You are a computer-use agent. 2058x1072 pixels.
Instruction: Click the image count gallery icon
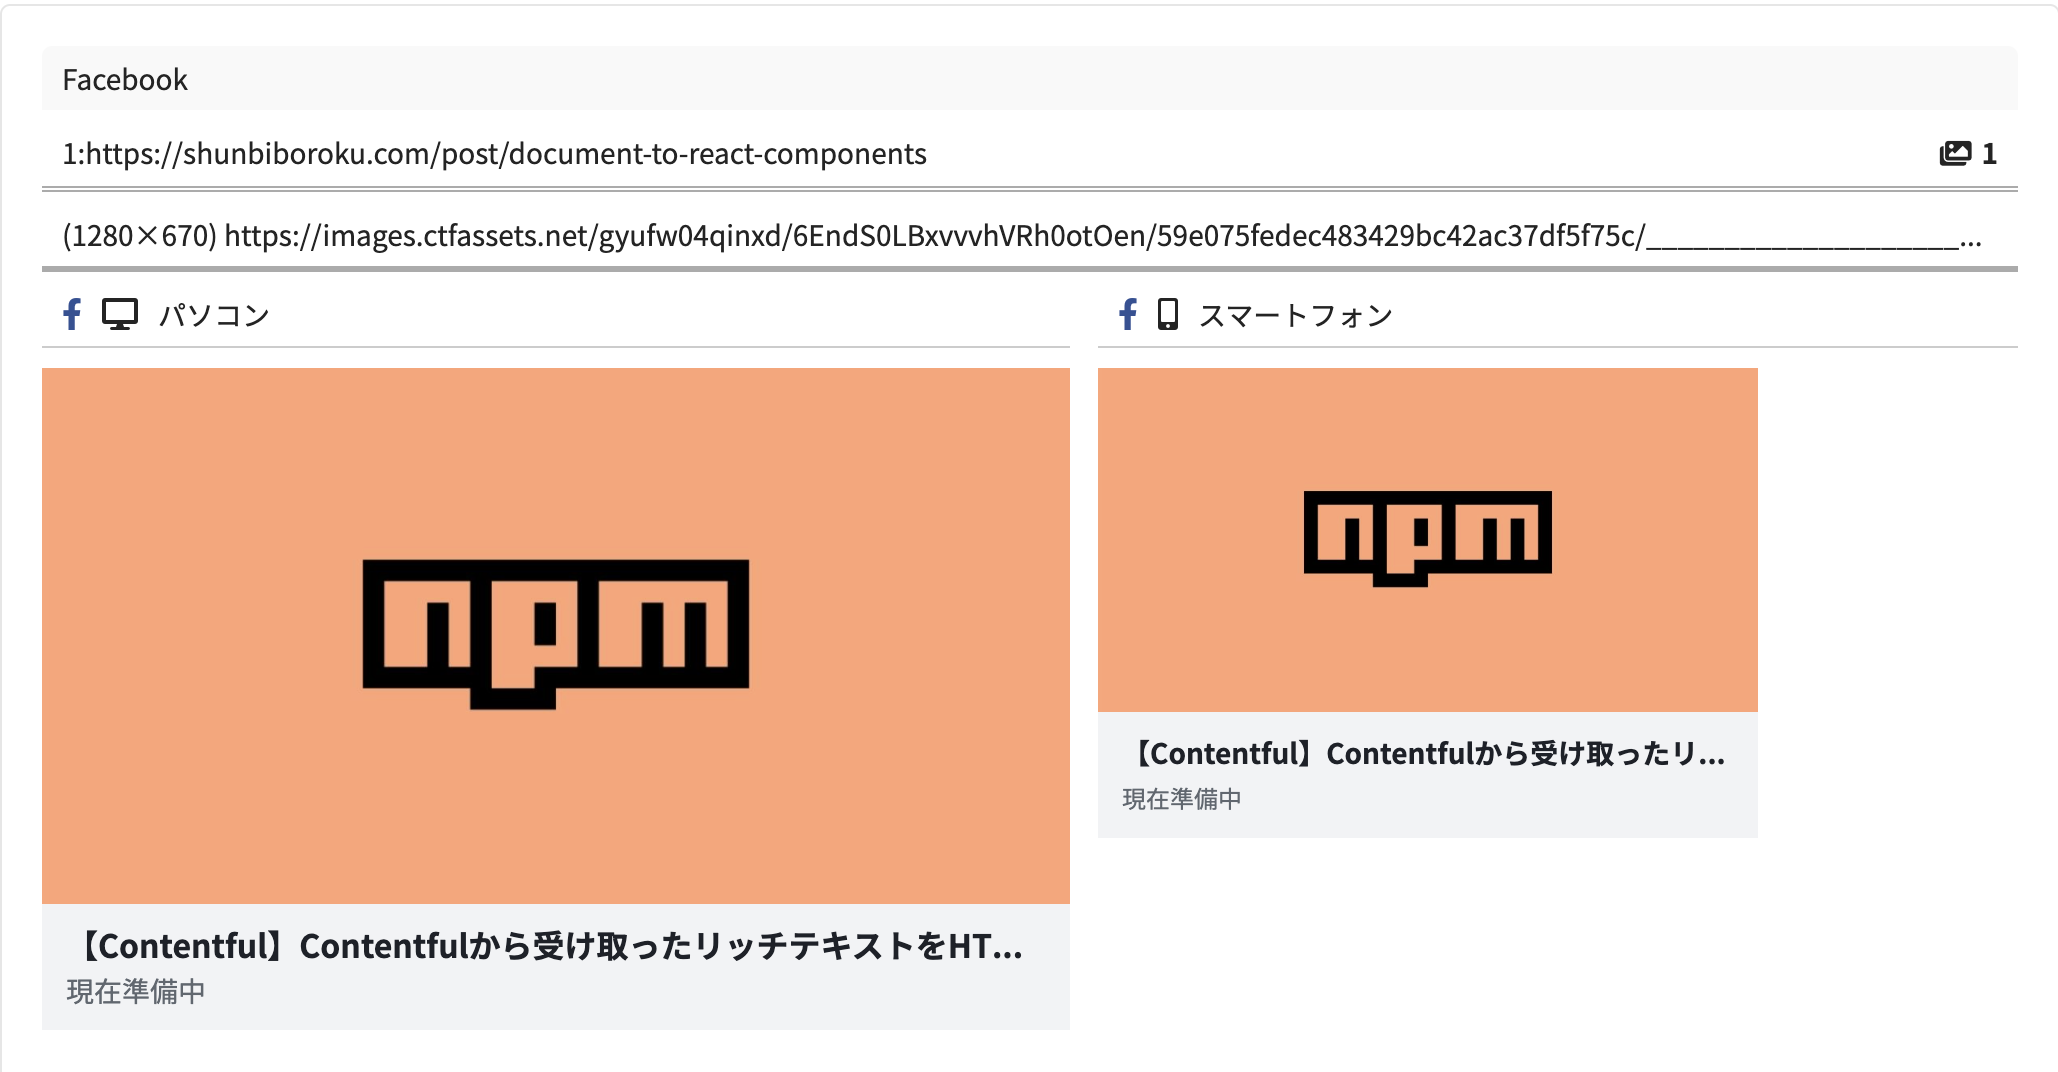[1954, 154]
